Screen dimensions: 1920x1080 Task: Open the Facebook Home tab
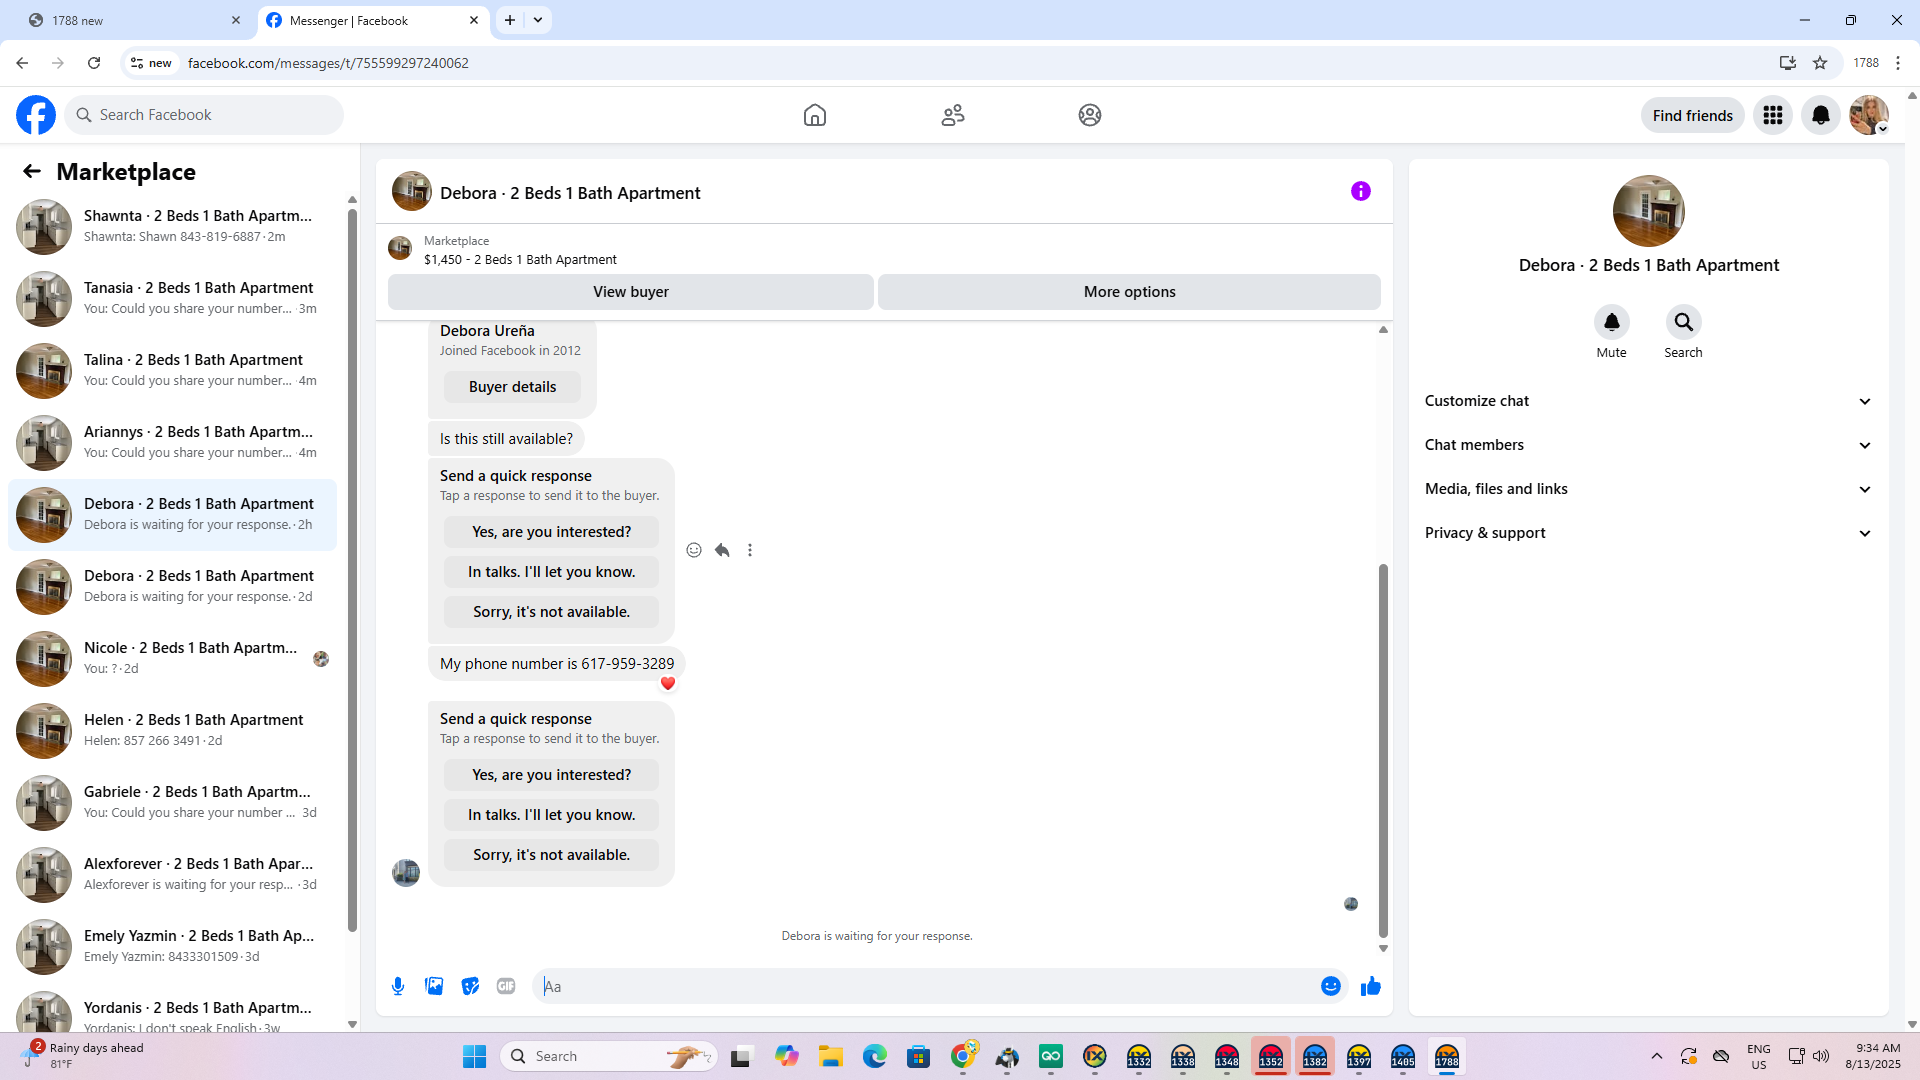click(814, 115)
